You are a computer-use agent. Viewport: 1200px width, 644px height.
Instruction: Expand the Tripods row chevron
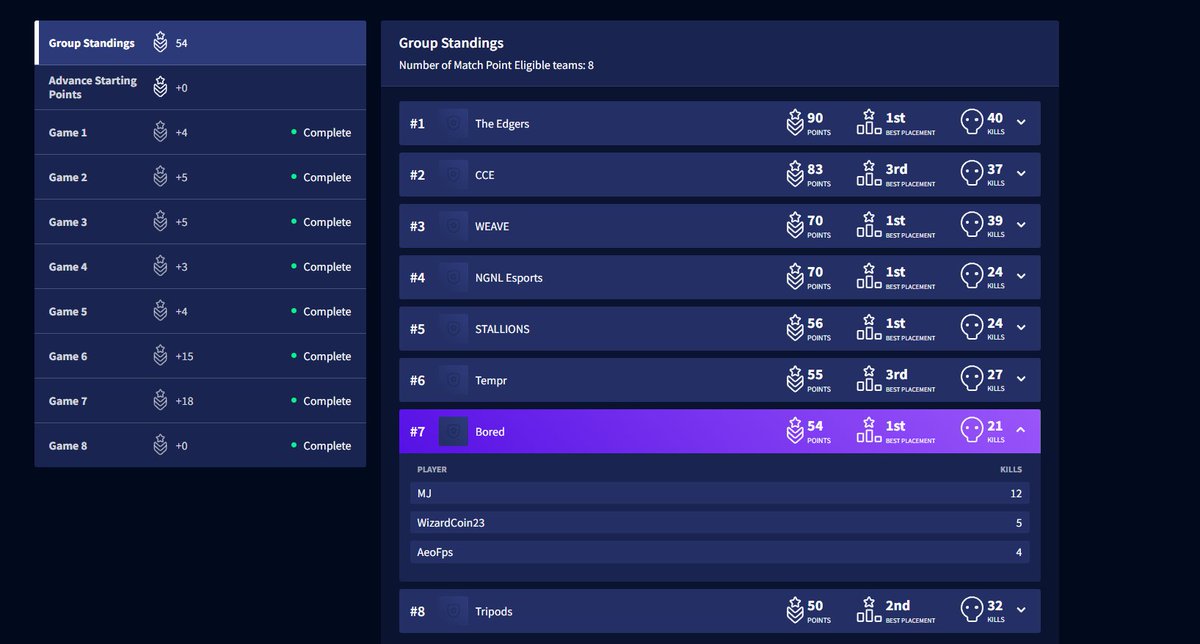[1021, 610]
